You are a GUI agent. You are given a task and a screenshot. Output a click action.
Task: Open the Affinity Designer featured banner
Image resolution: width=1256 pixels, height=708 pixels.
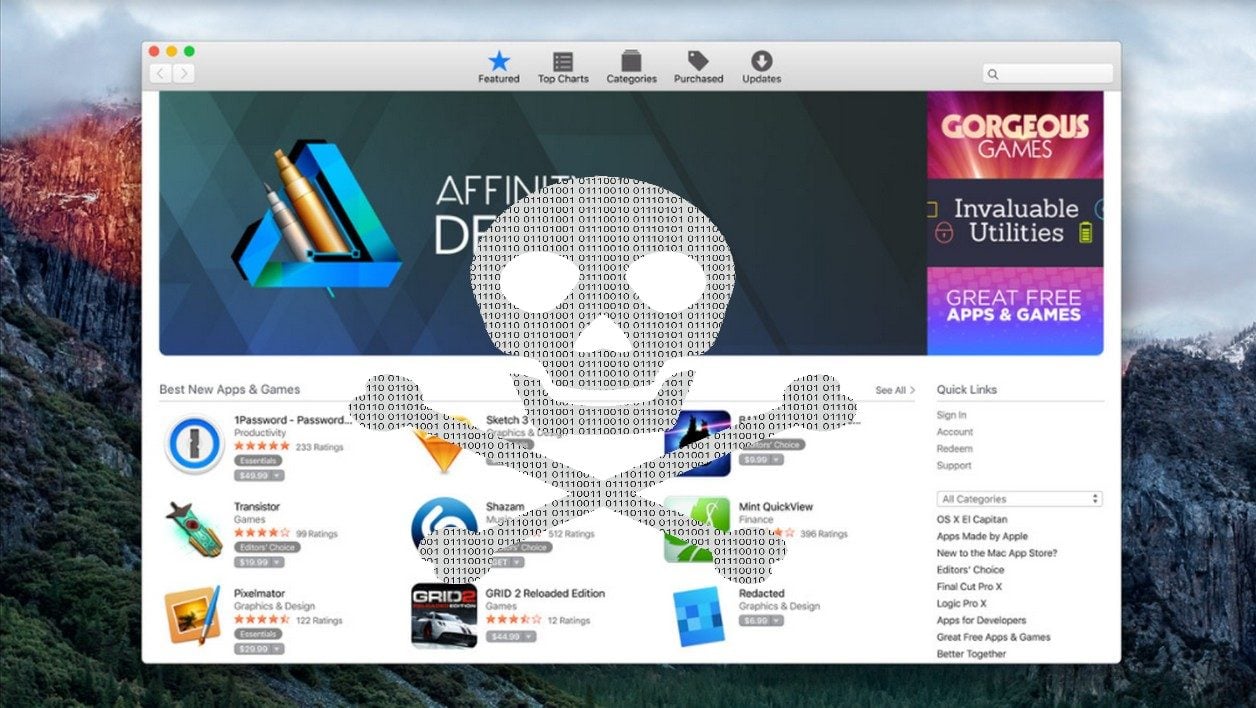pos(543,223)
